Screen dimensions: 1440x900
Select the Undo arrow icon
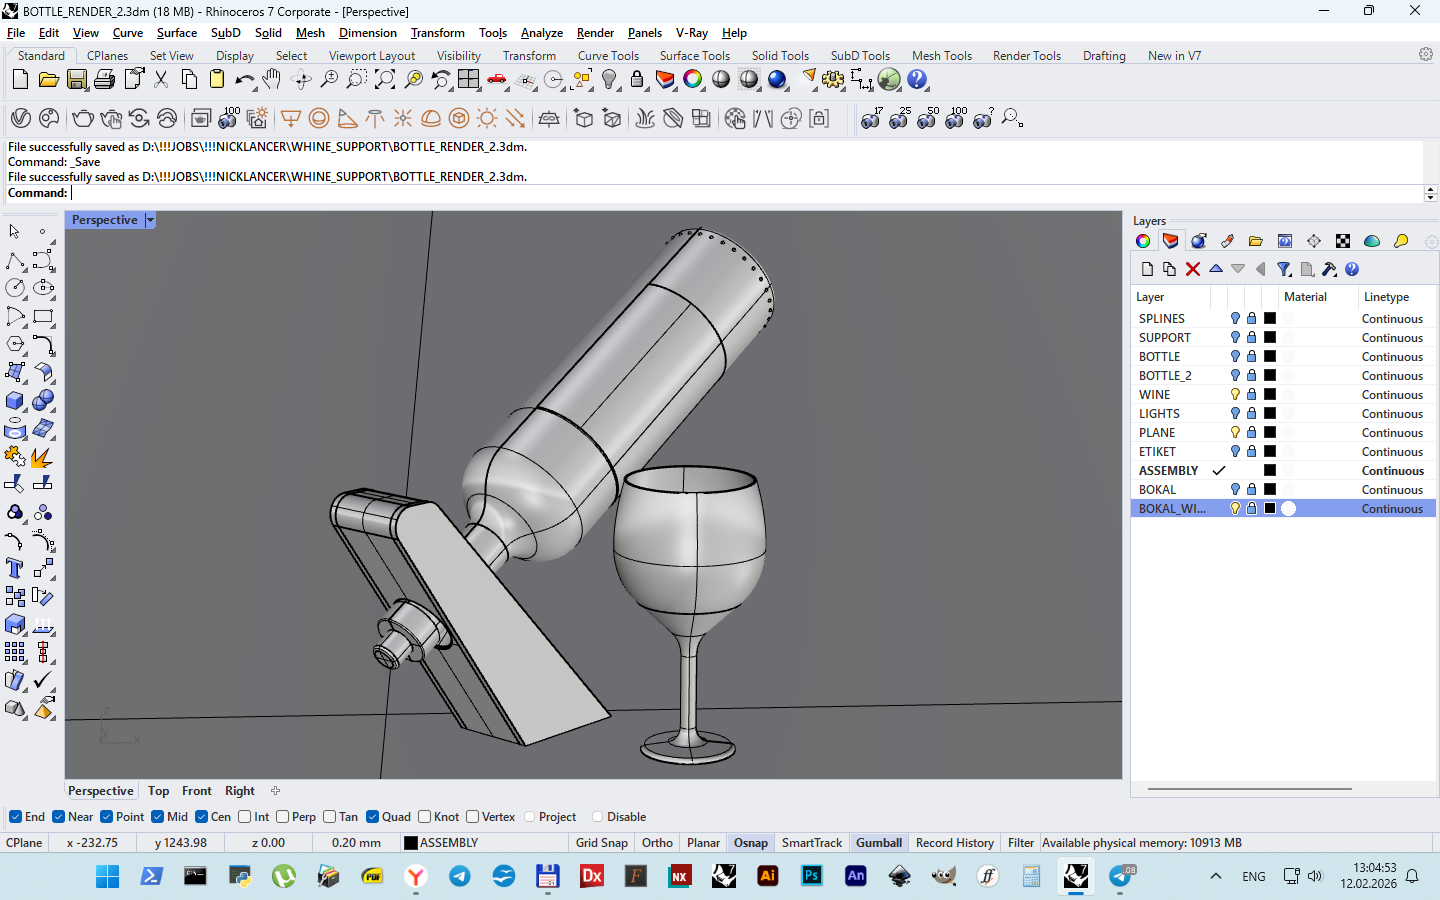244,80
